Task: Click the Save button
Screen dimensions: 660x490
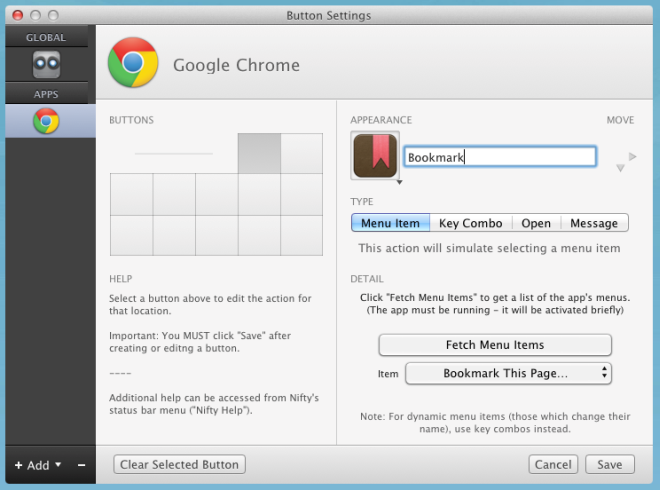Action: click(x=610, y=464)
